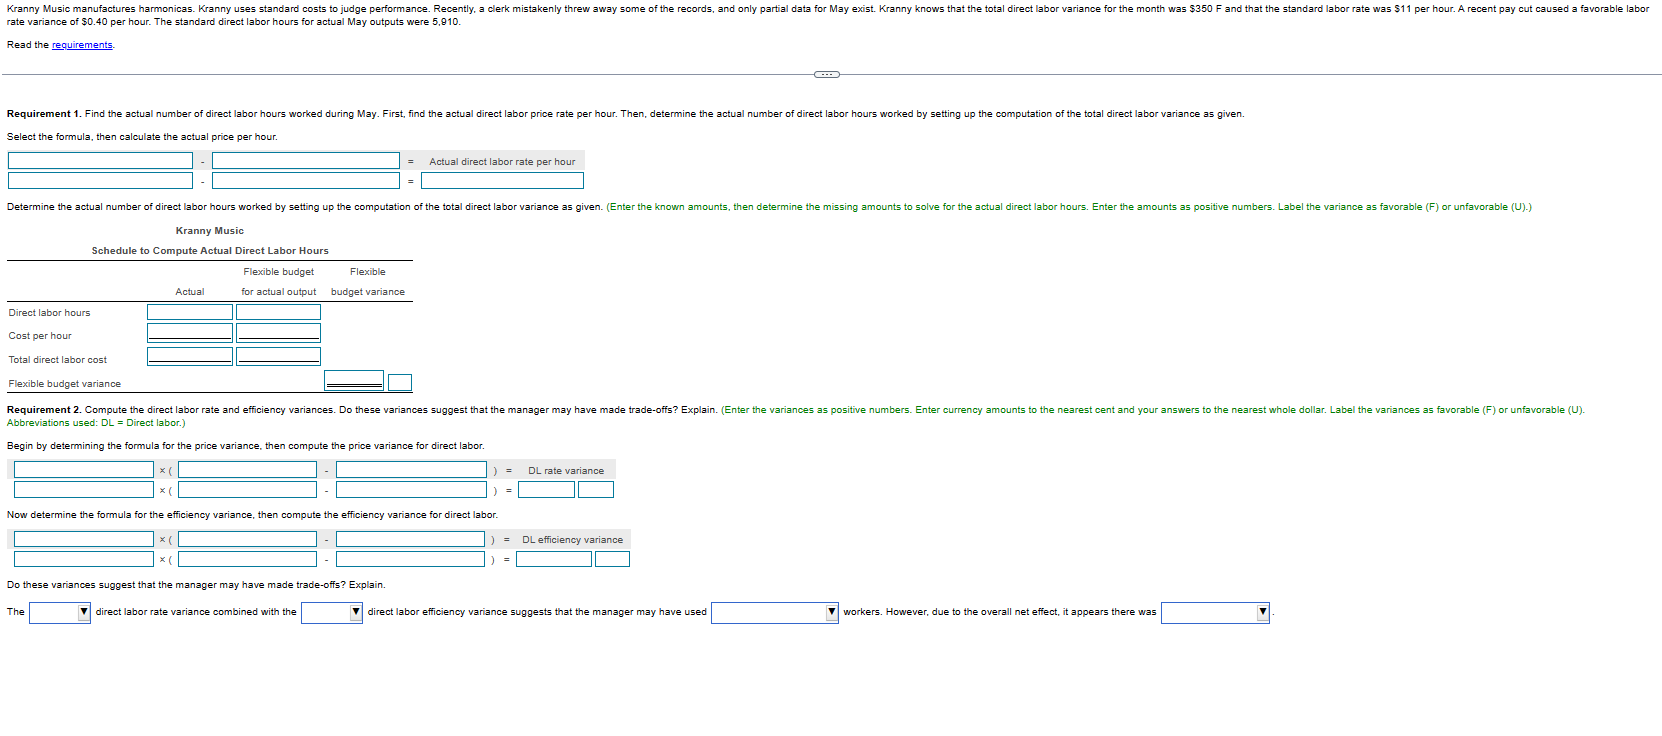
Task: Select third term of DL rate variance formula
Action: [x=411, y=470]
